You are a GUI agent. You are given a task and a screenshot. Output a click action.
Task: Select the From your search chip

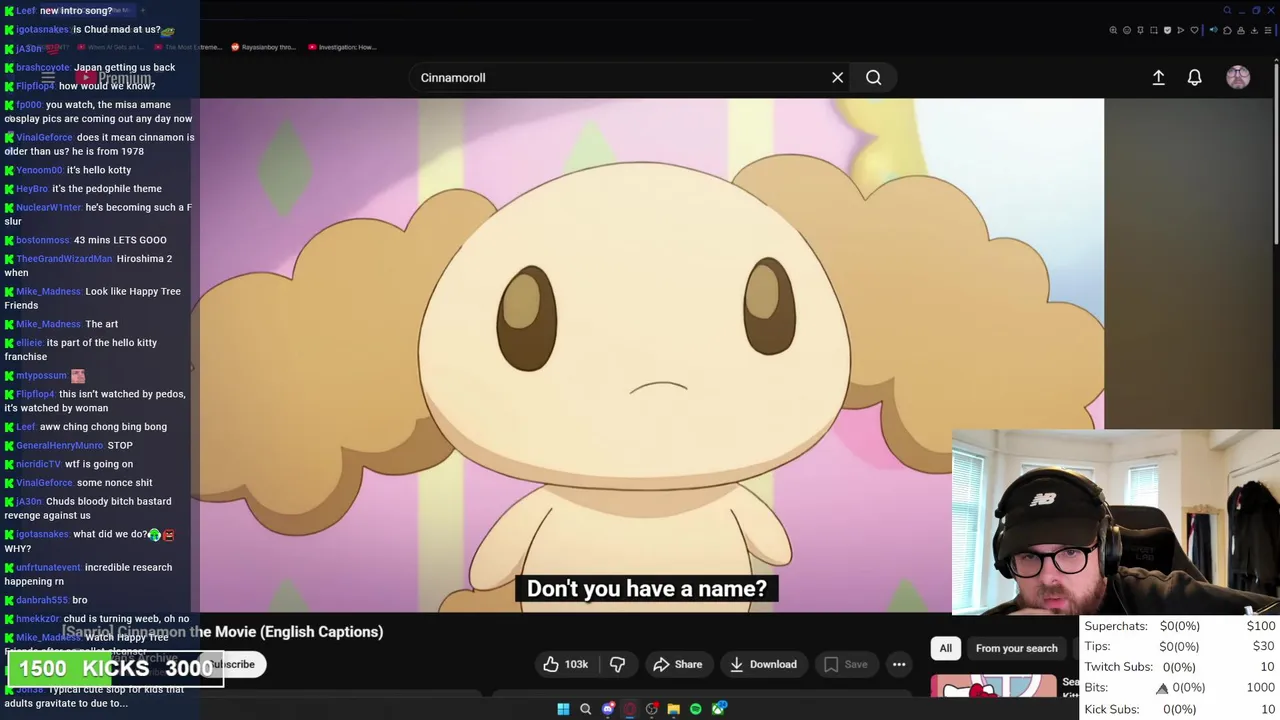point(1016,648)
